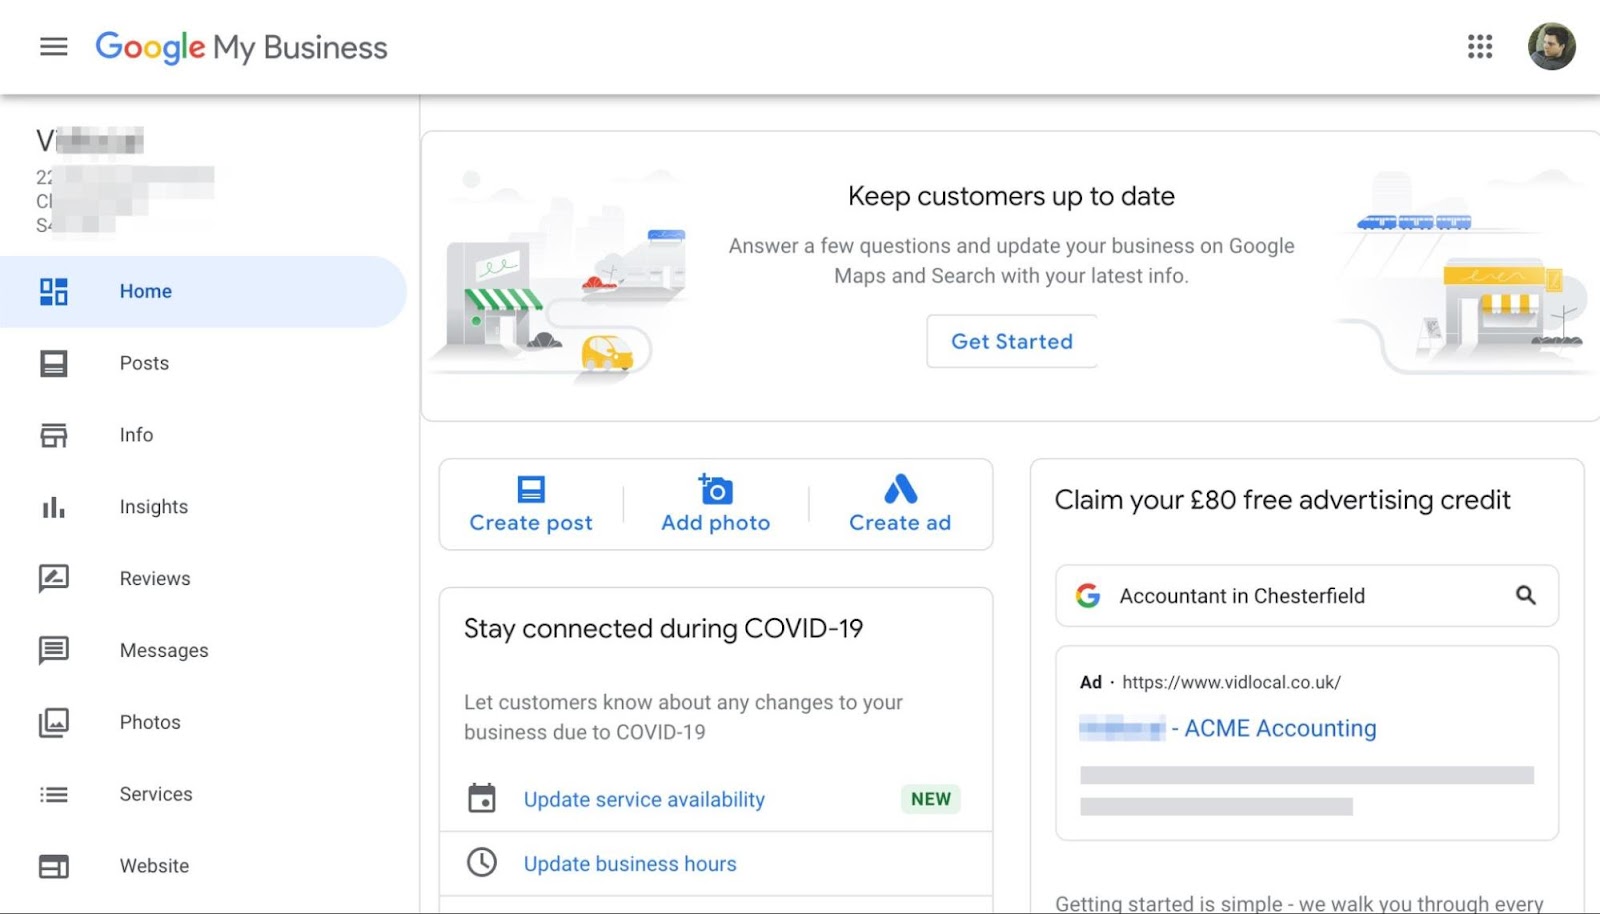1600x914 pixels.
Task: Click the Home icon in the sidebar
Action: tap(53, 291)
